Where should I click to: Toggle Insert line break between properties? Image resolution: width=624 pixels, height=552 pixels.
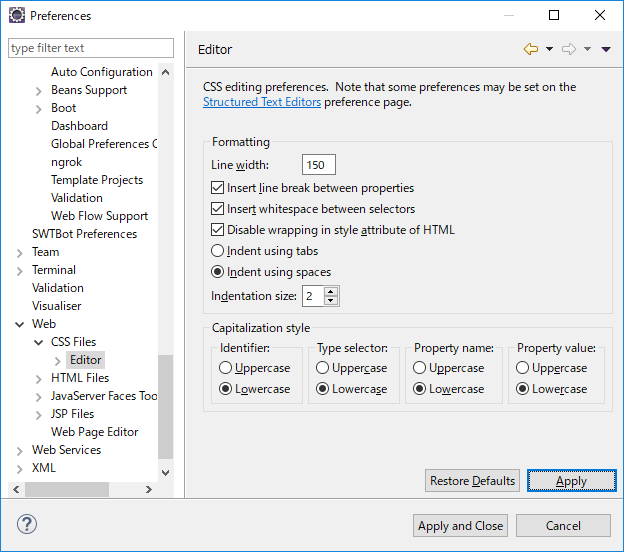pyautogui.click(x=218, y=188)
